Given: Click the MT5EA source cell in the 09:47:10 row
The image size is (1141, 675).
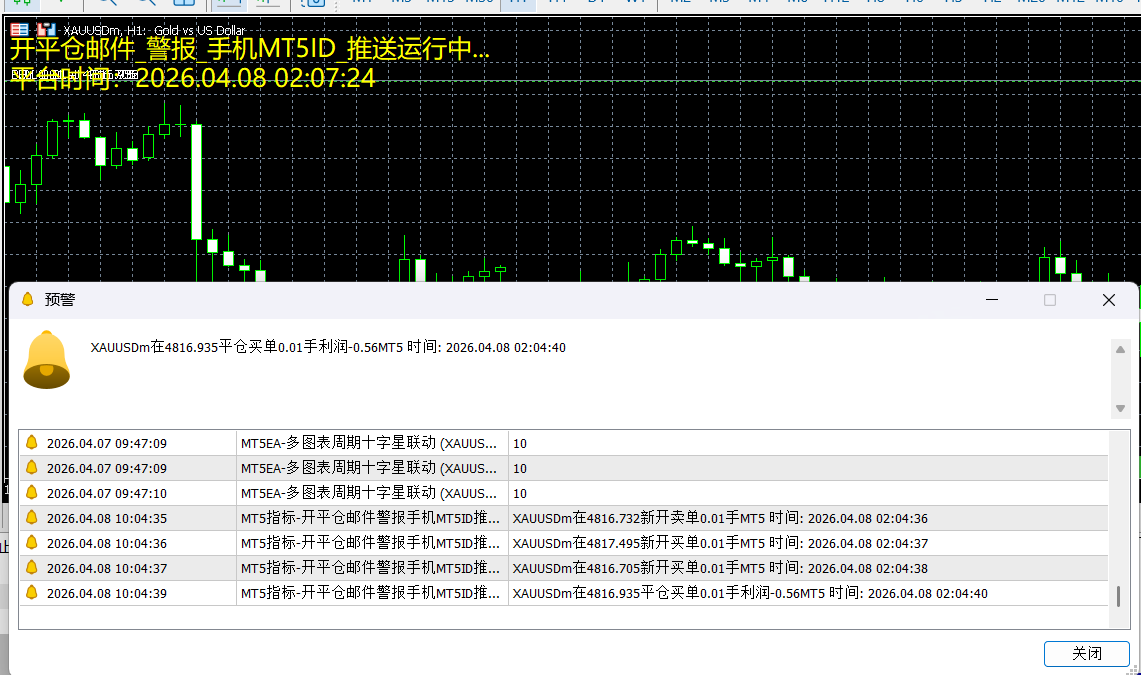Looking at the screenshot, I should 370,493.
